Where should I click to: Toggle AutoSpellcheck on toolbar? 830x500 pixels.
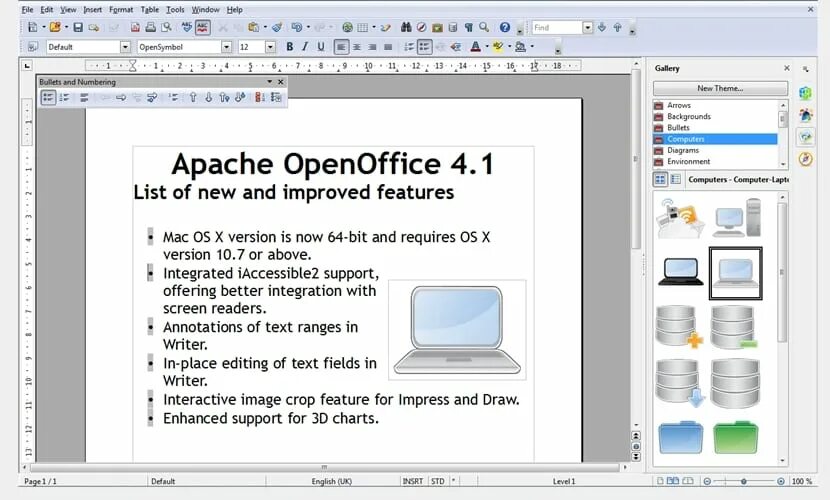(203, 28)
